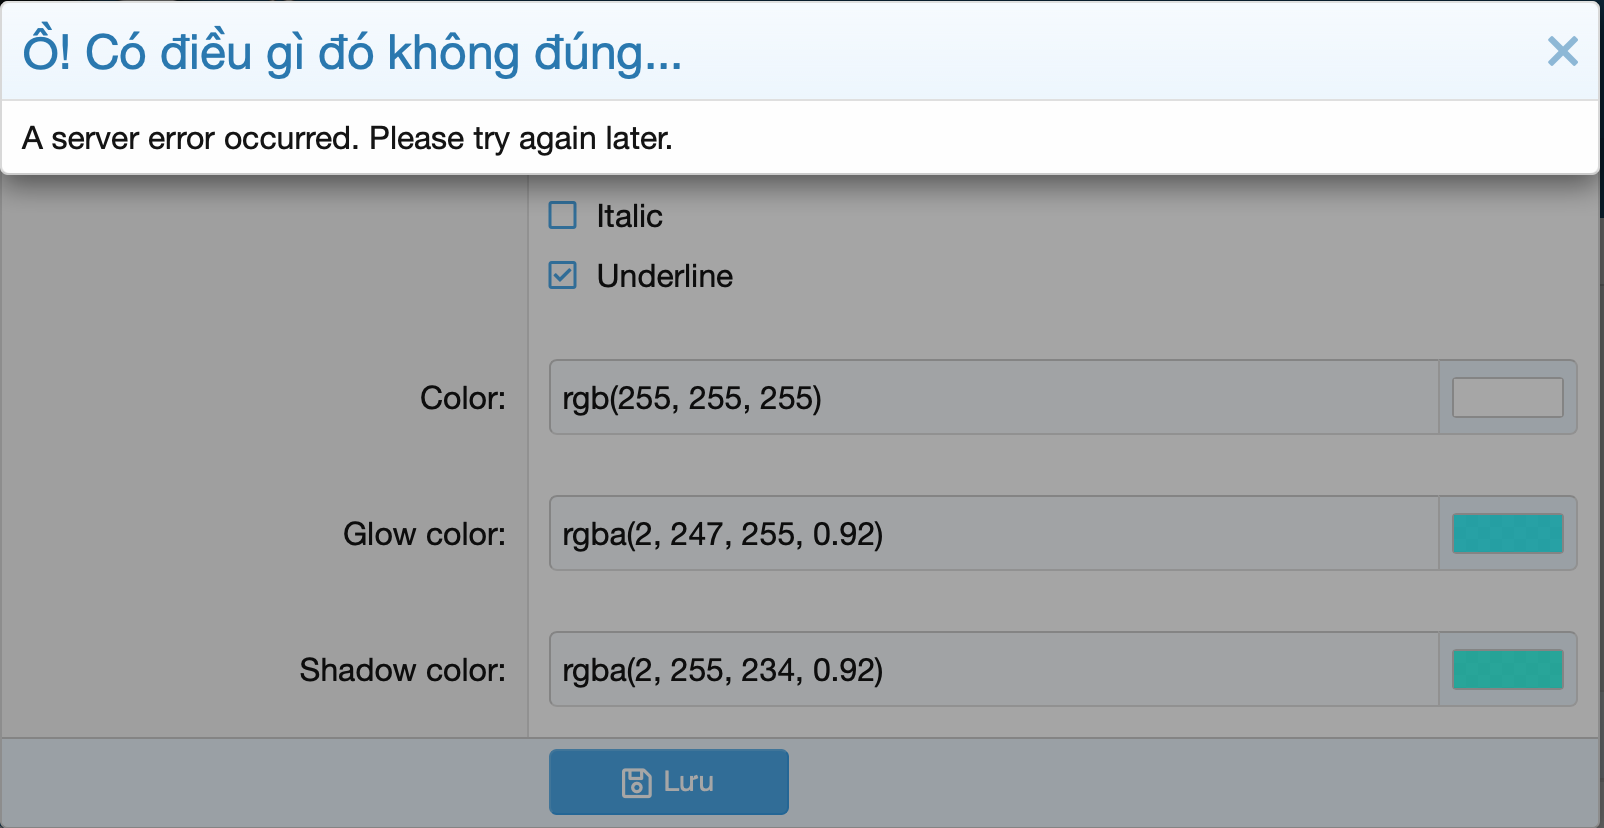
Task: Click the "Color:" field label
Action: [463, 398]
